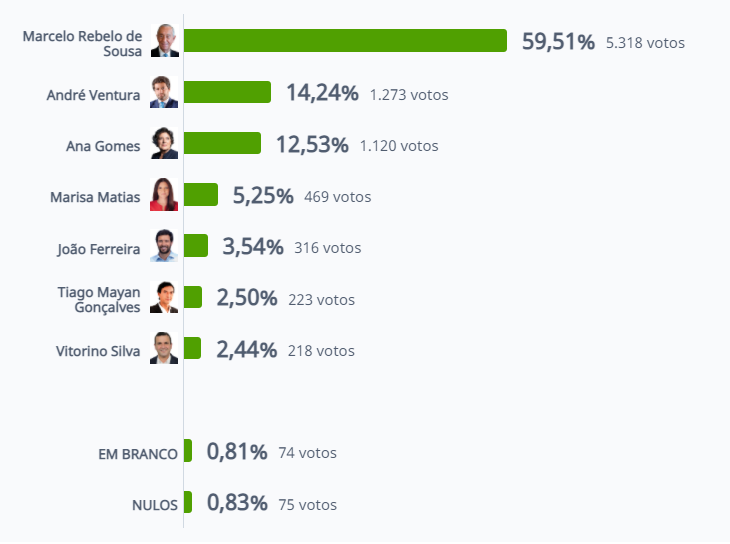Click the André Ventura name label
Screen dimensions: 730x544
[x=93, y=95]
